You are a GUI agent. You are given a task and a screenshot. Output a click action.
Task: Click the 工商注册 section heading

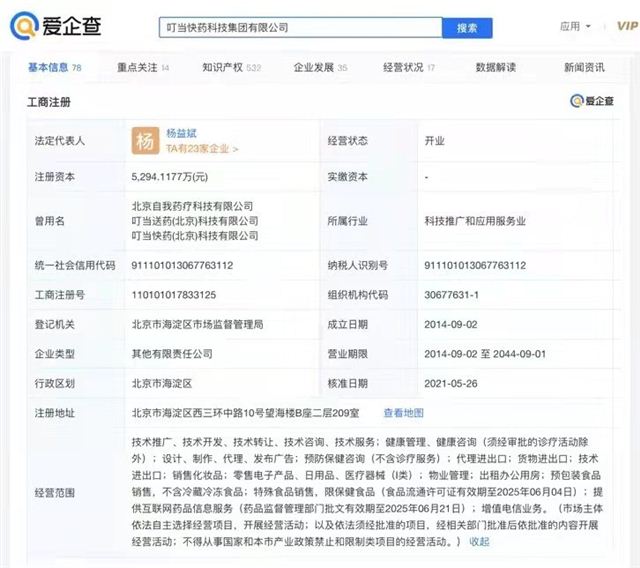[49, 102]
